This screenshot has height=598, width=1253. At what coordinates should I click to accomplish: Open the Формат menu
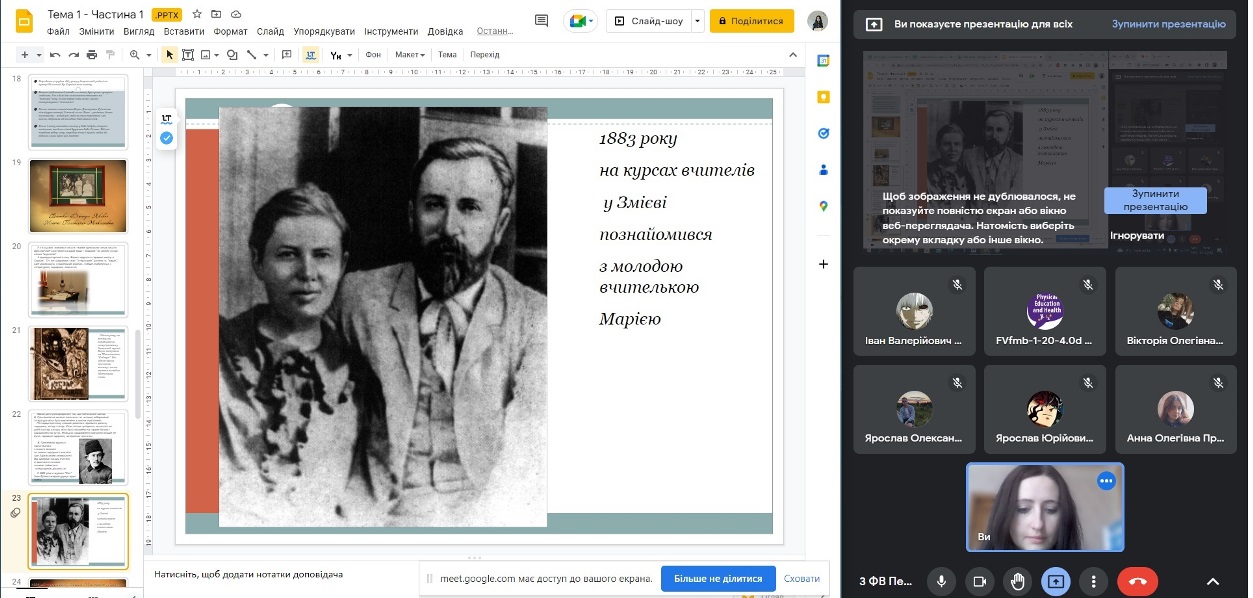click(230, 32)
